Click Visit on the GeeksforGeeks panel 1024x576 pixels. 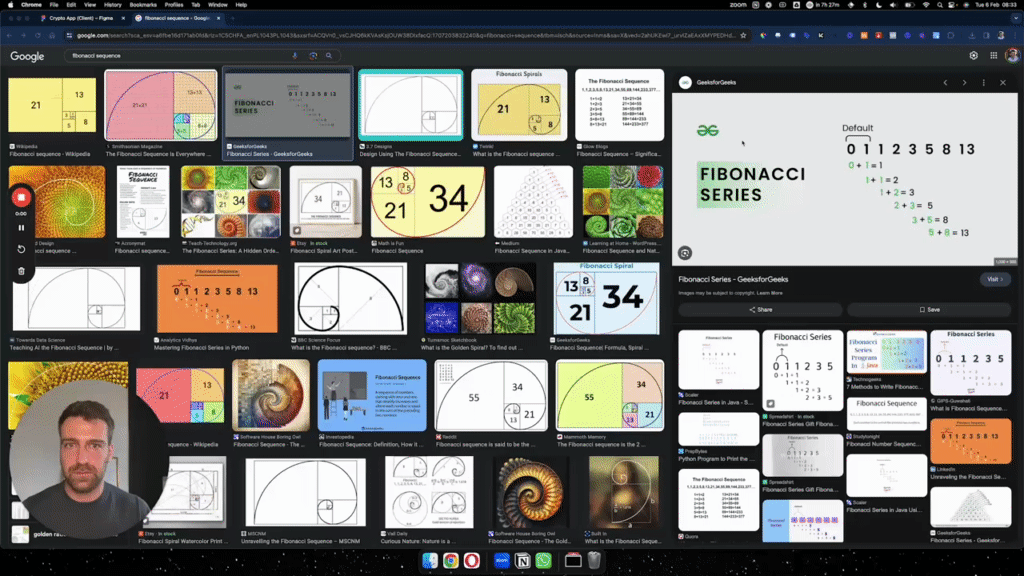pyautogui.click(x=994, y=279)
